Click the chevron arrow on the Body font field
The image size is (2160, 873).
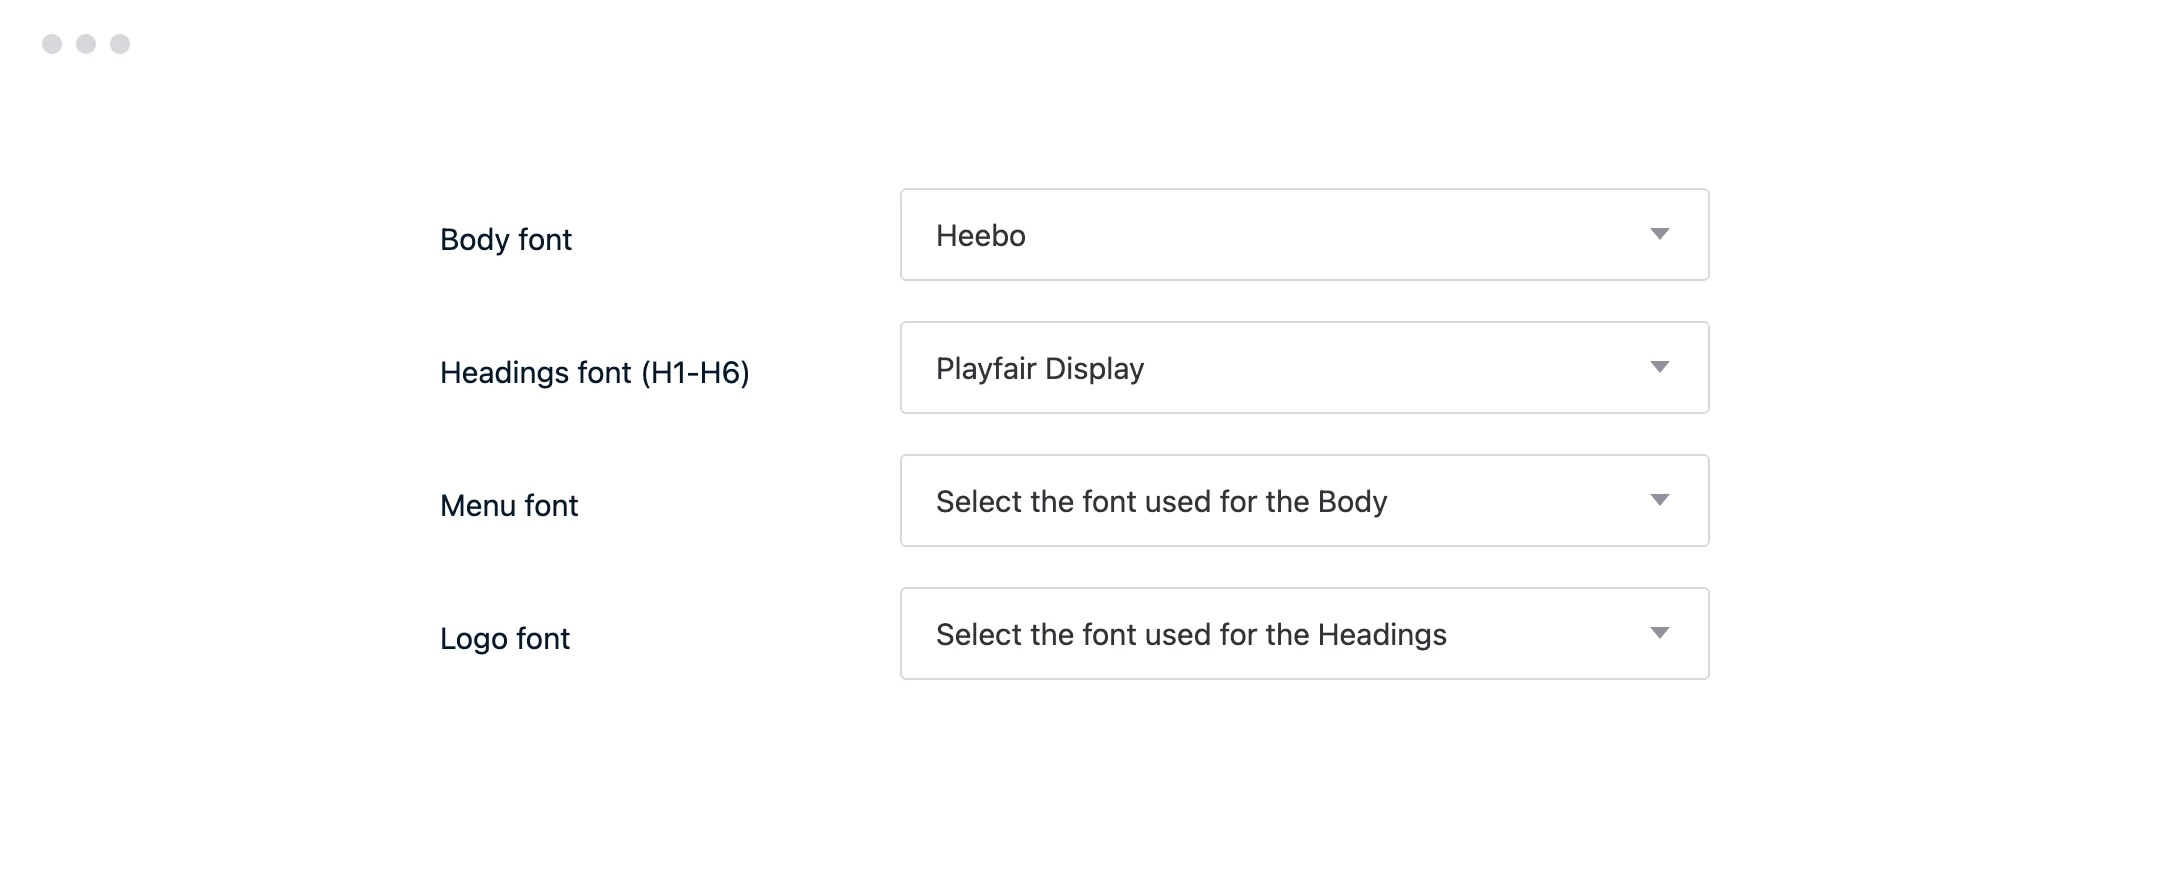click(x=1659, y=234)
